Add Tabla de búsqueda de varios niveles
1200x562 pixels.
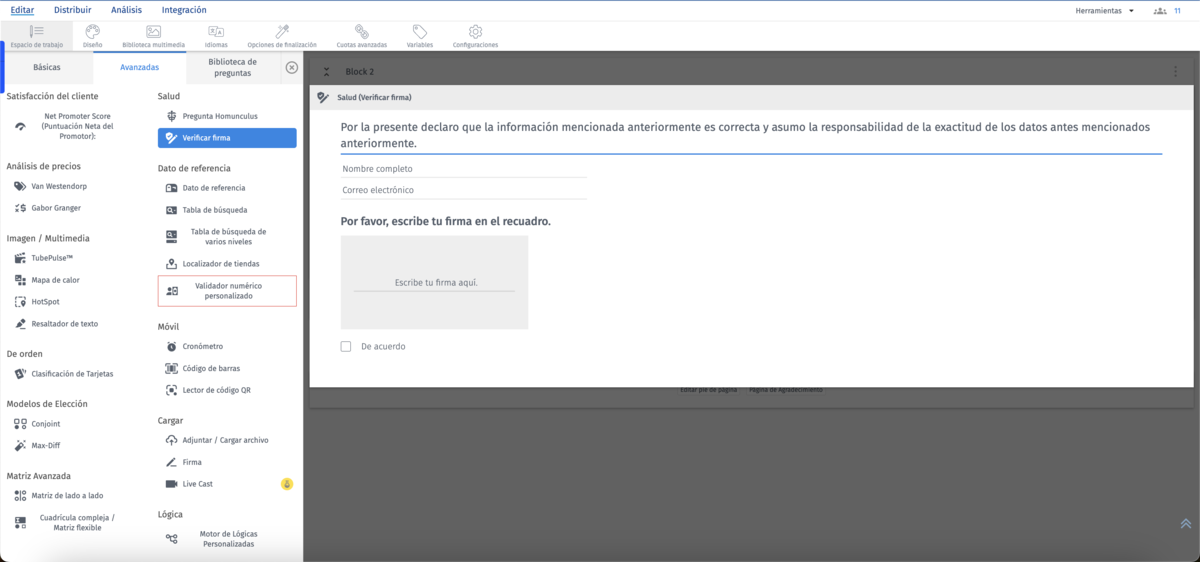tap(228, 236)
